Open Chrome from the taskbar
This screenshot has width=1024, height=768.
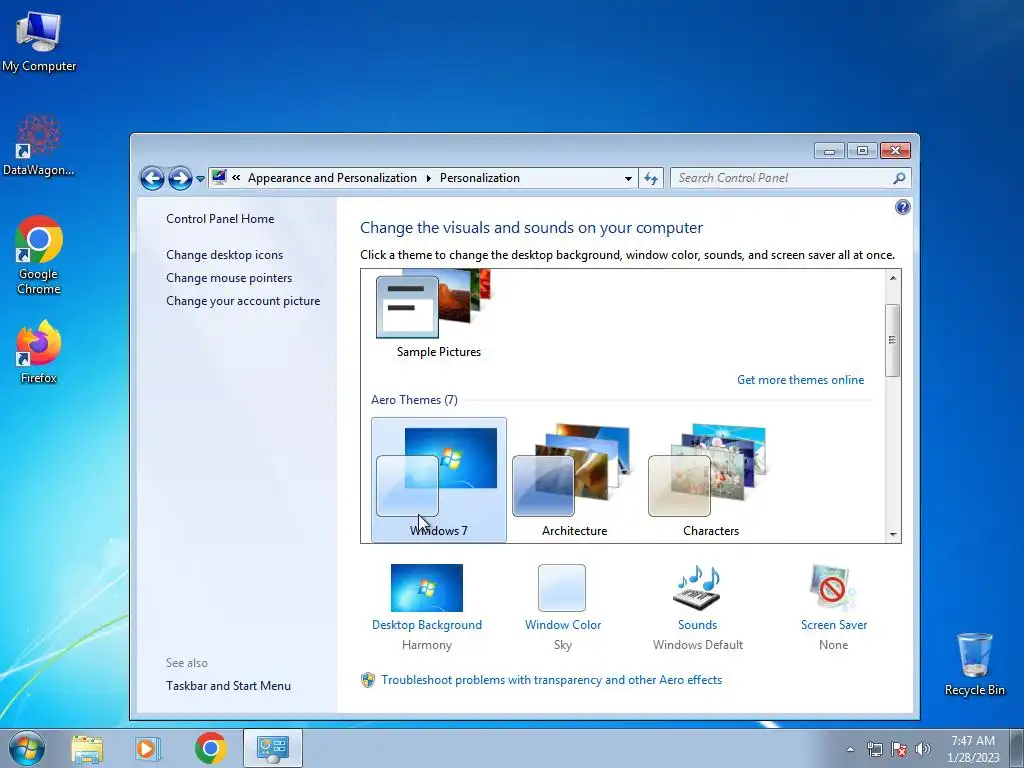(210, 748)
